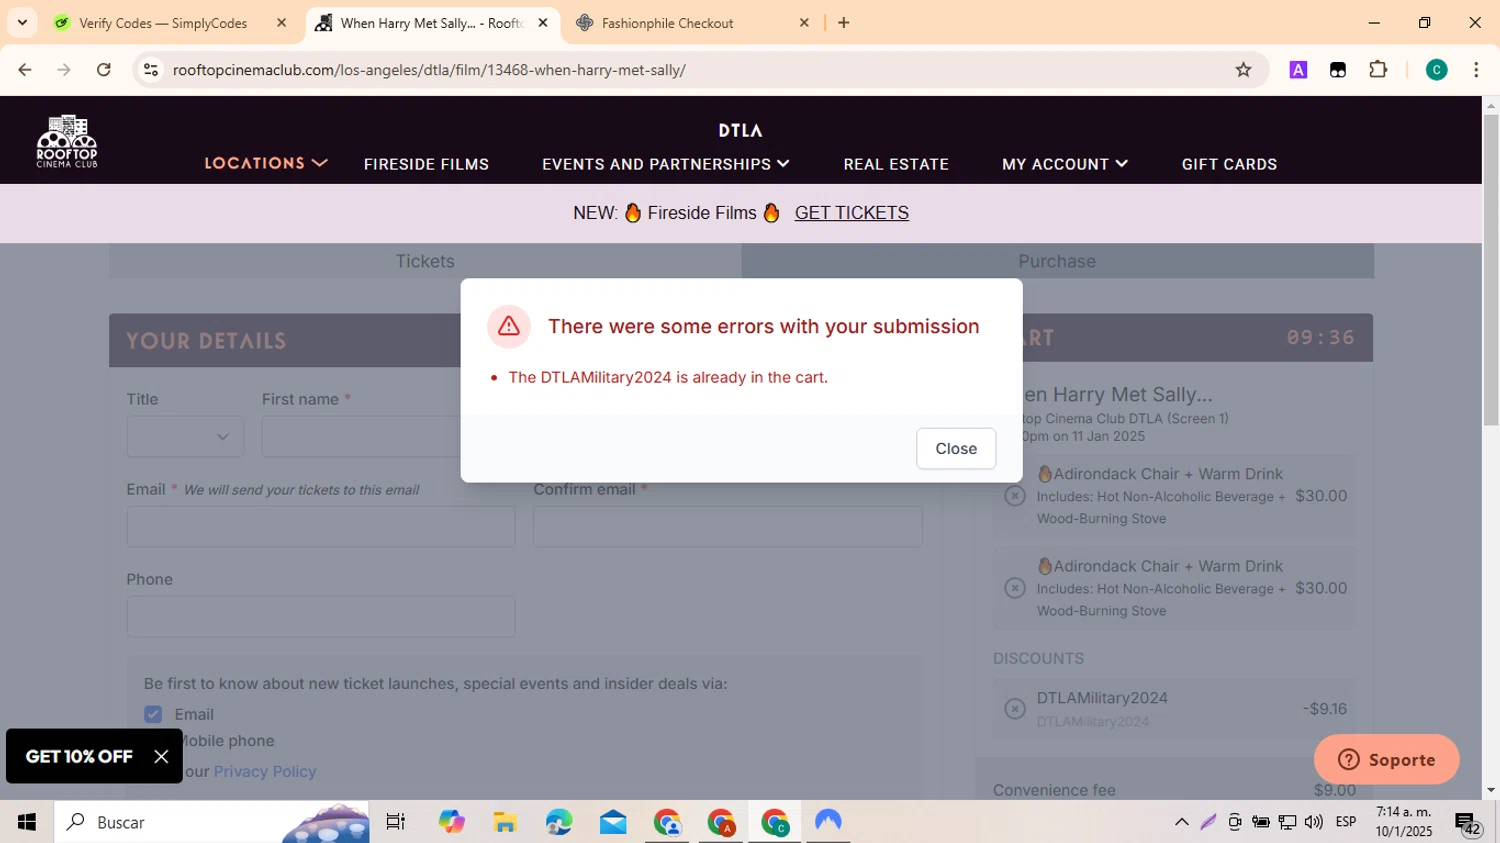Remove the first Adirondack Chair ticket
The width and height of the screenshot is (1500, 843).
click(x=1015, y=496)
